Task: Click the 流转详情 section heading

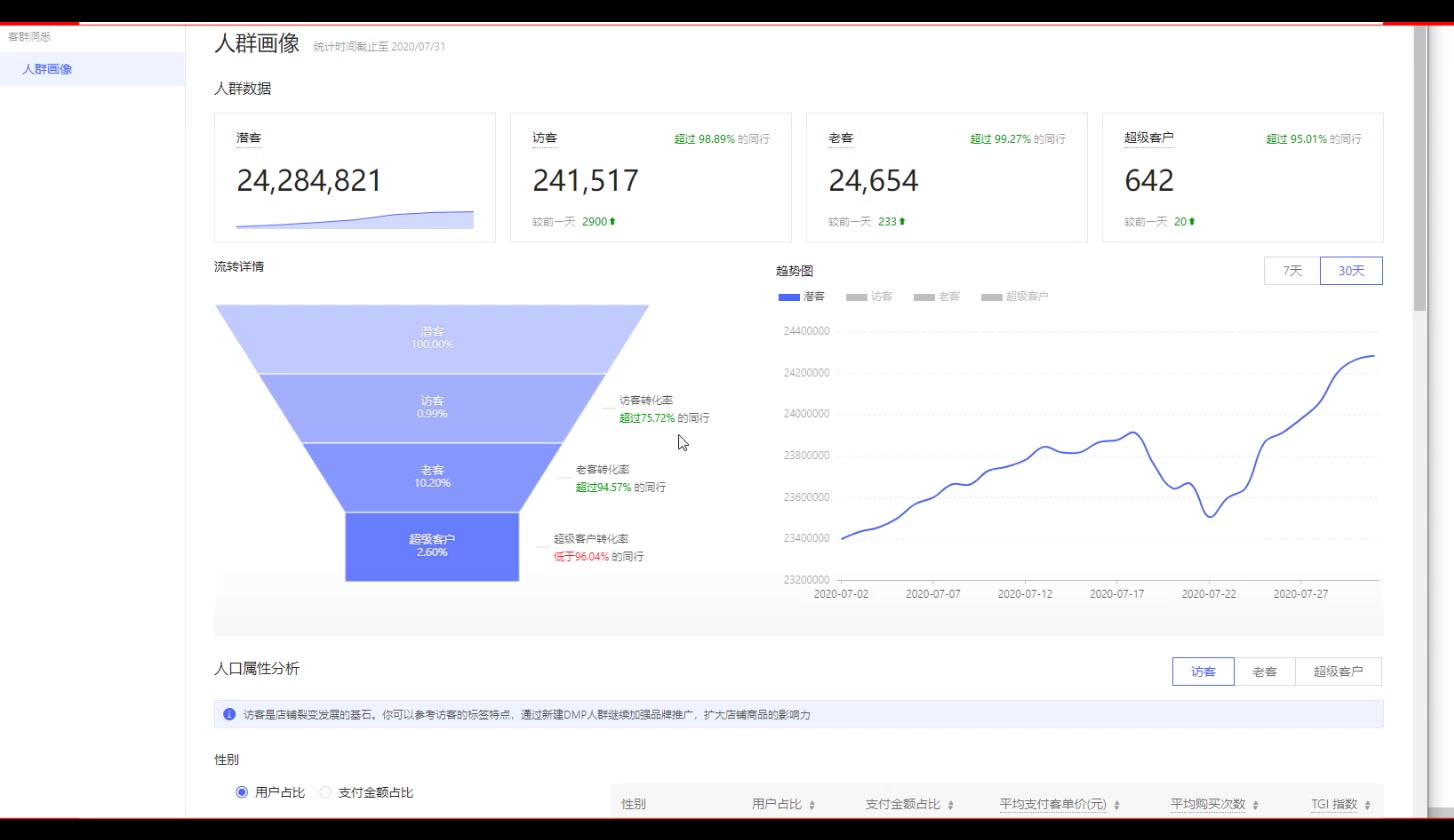Action: 239,267
